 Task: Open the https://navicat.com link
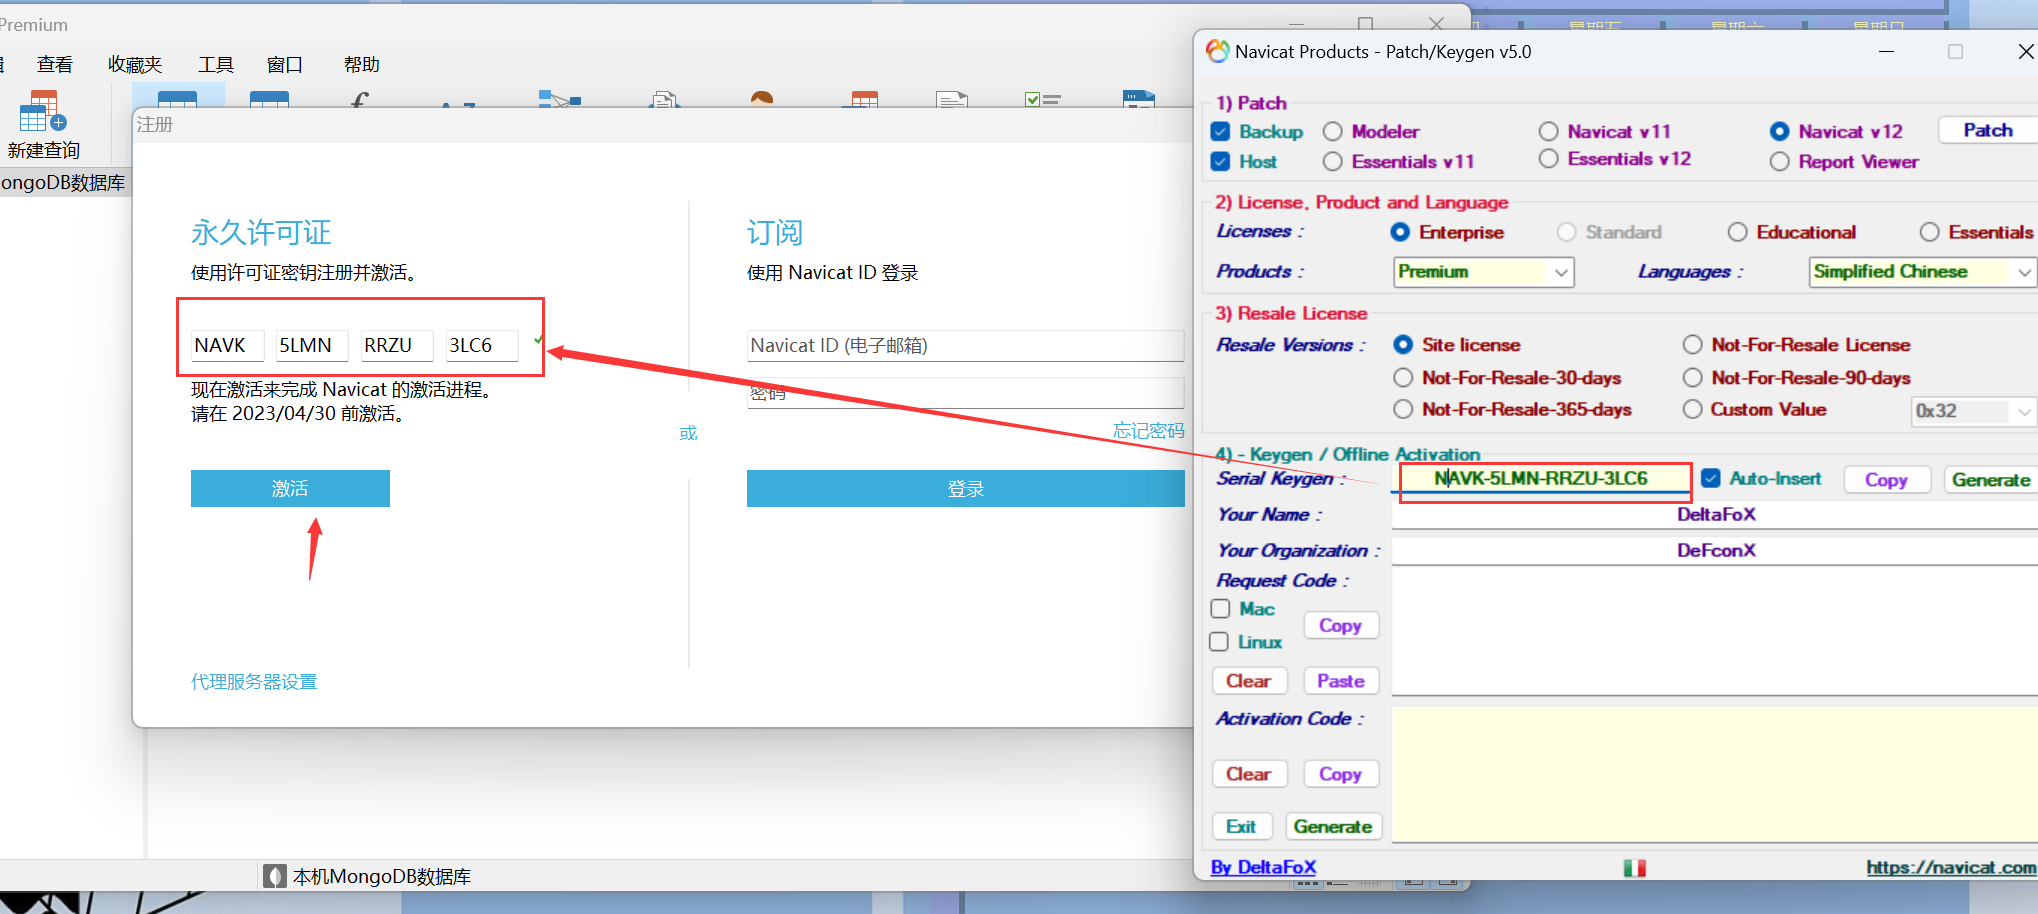1951,868
